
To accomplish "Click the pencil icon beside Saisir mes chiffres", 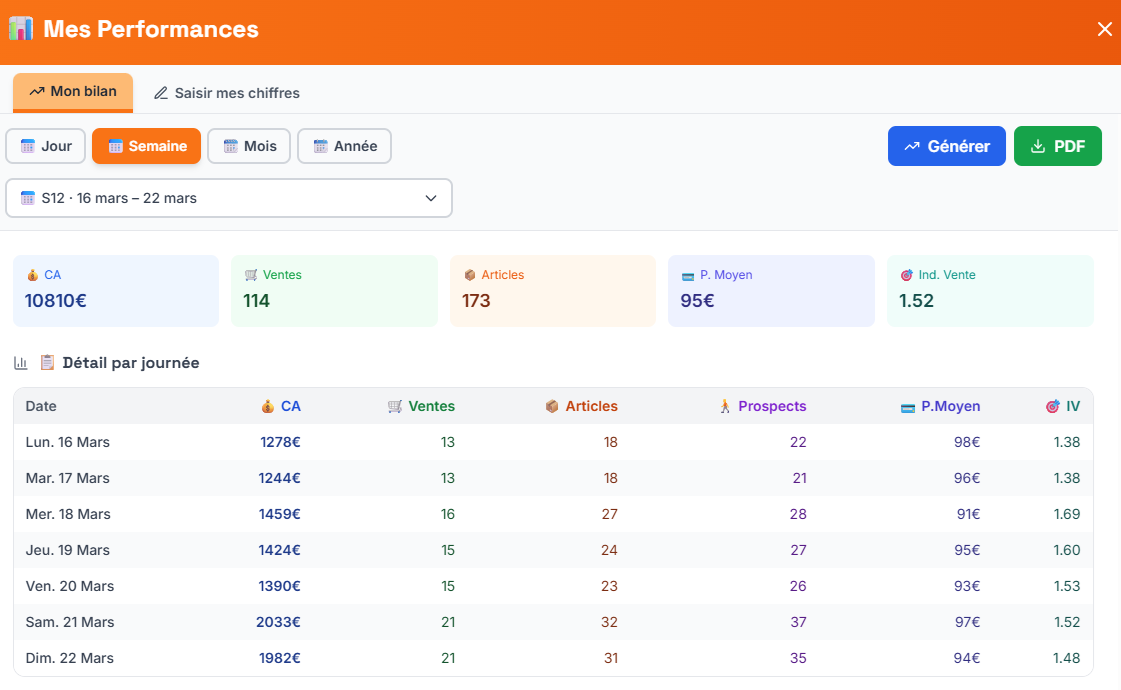I will (161, 93).
